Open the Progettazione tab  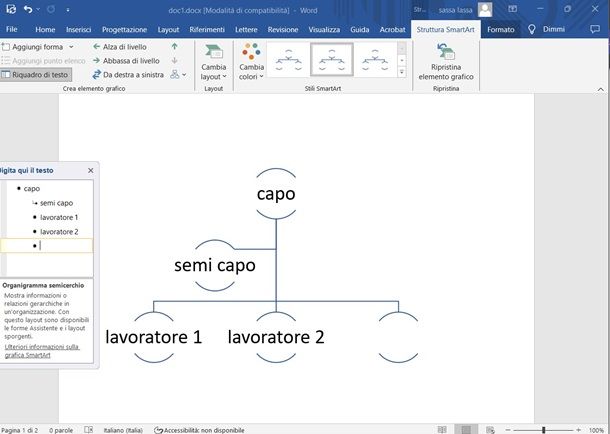[x=124, y=30]
